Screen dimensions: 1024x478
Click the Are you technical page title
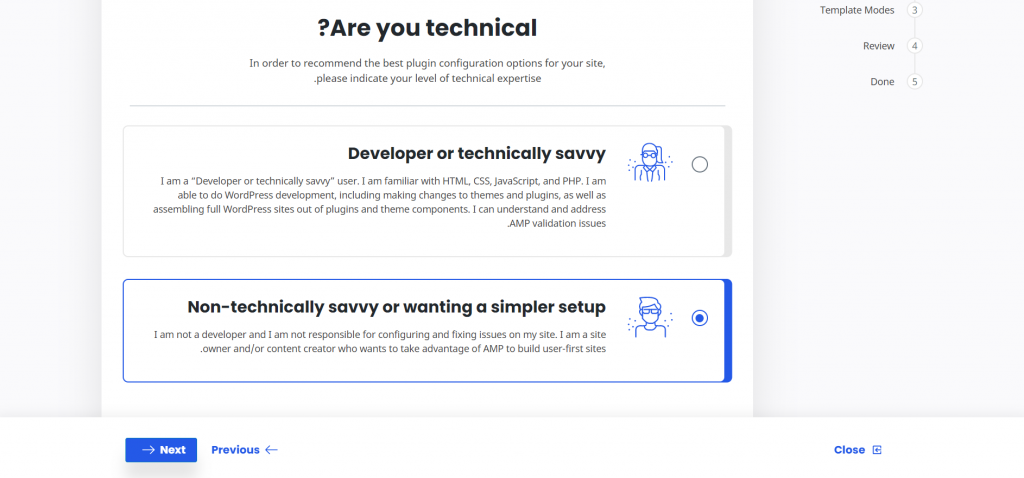coord(427,28)
